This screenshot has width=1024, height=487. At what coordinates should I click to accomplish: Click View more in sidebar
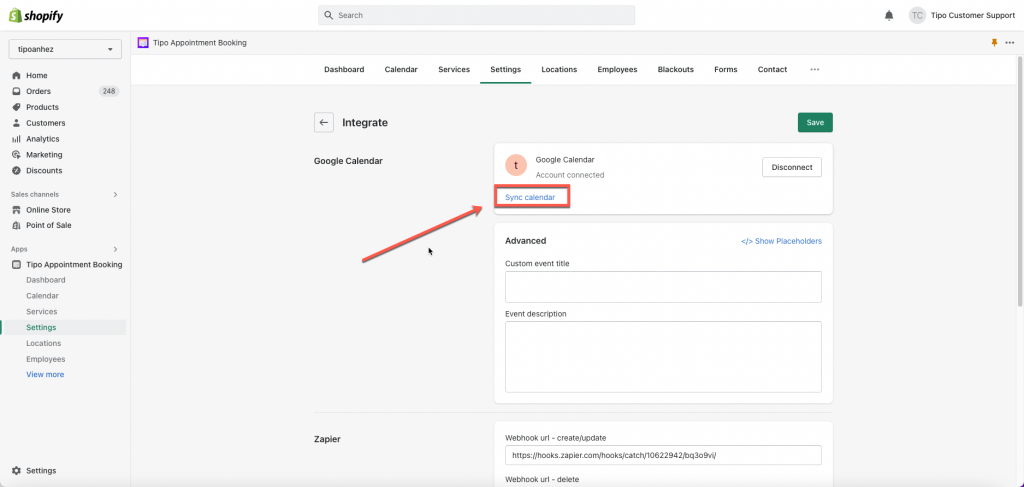[x=45, y=375]
